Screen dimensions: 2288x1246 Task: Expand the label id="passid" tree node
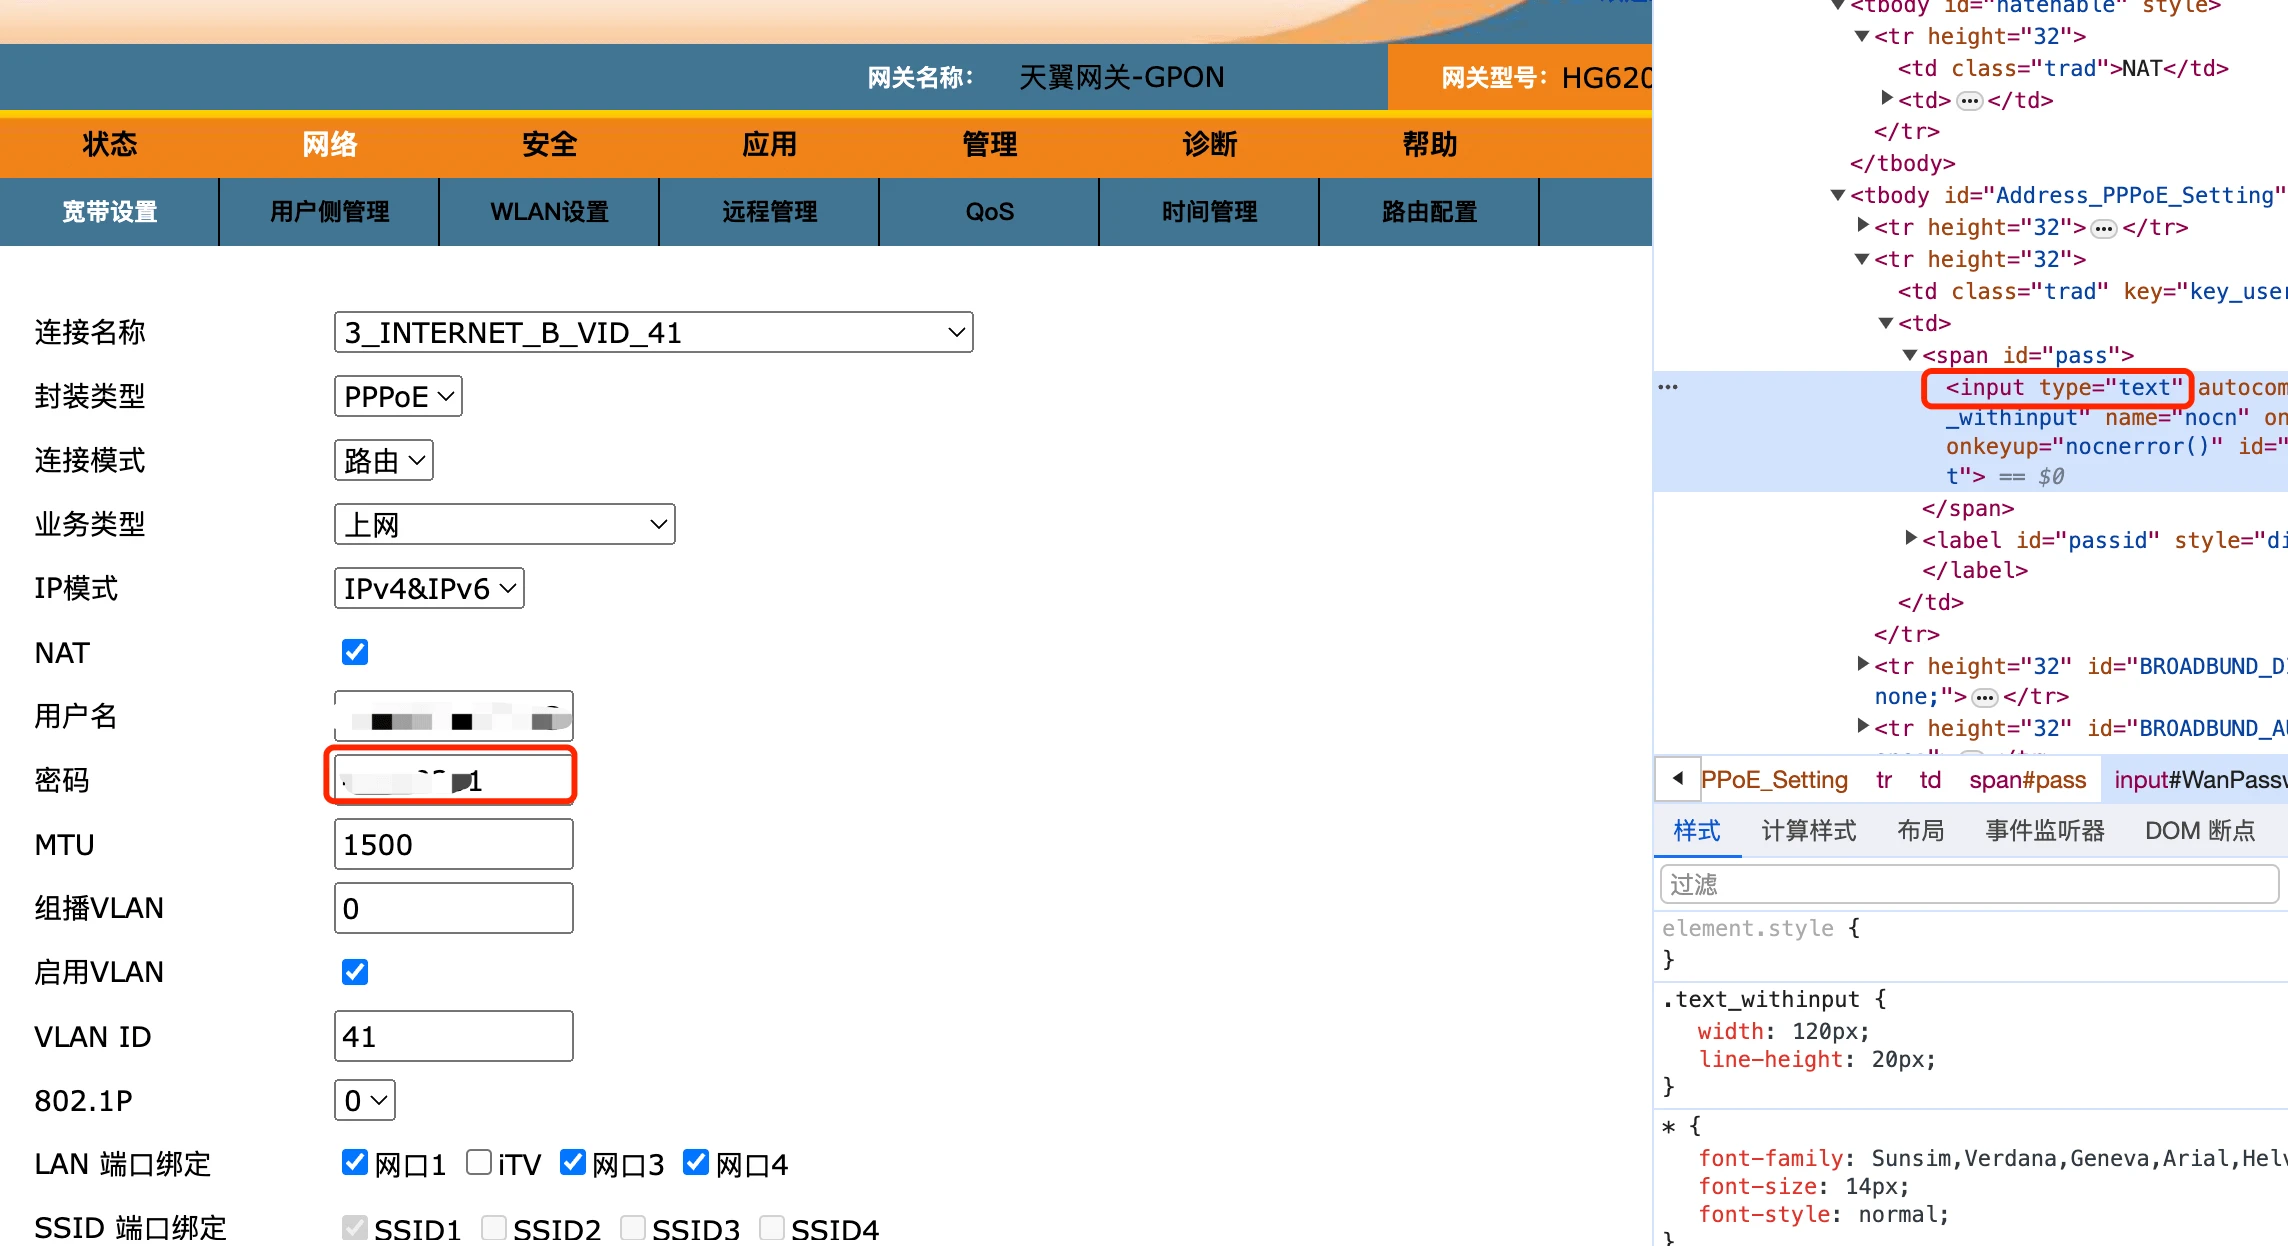1912,540
